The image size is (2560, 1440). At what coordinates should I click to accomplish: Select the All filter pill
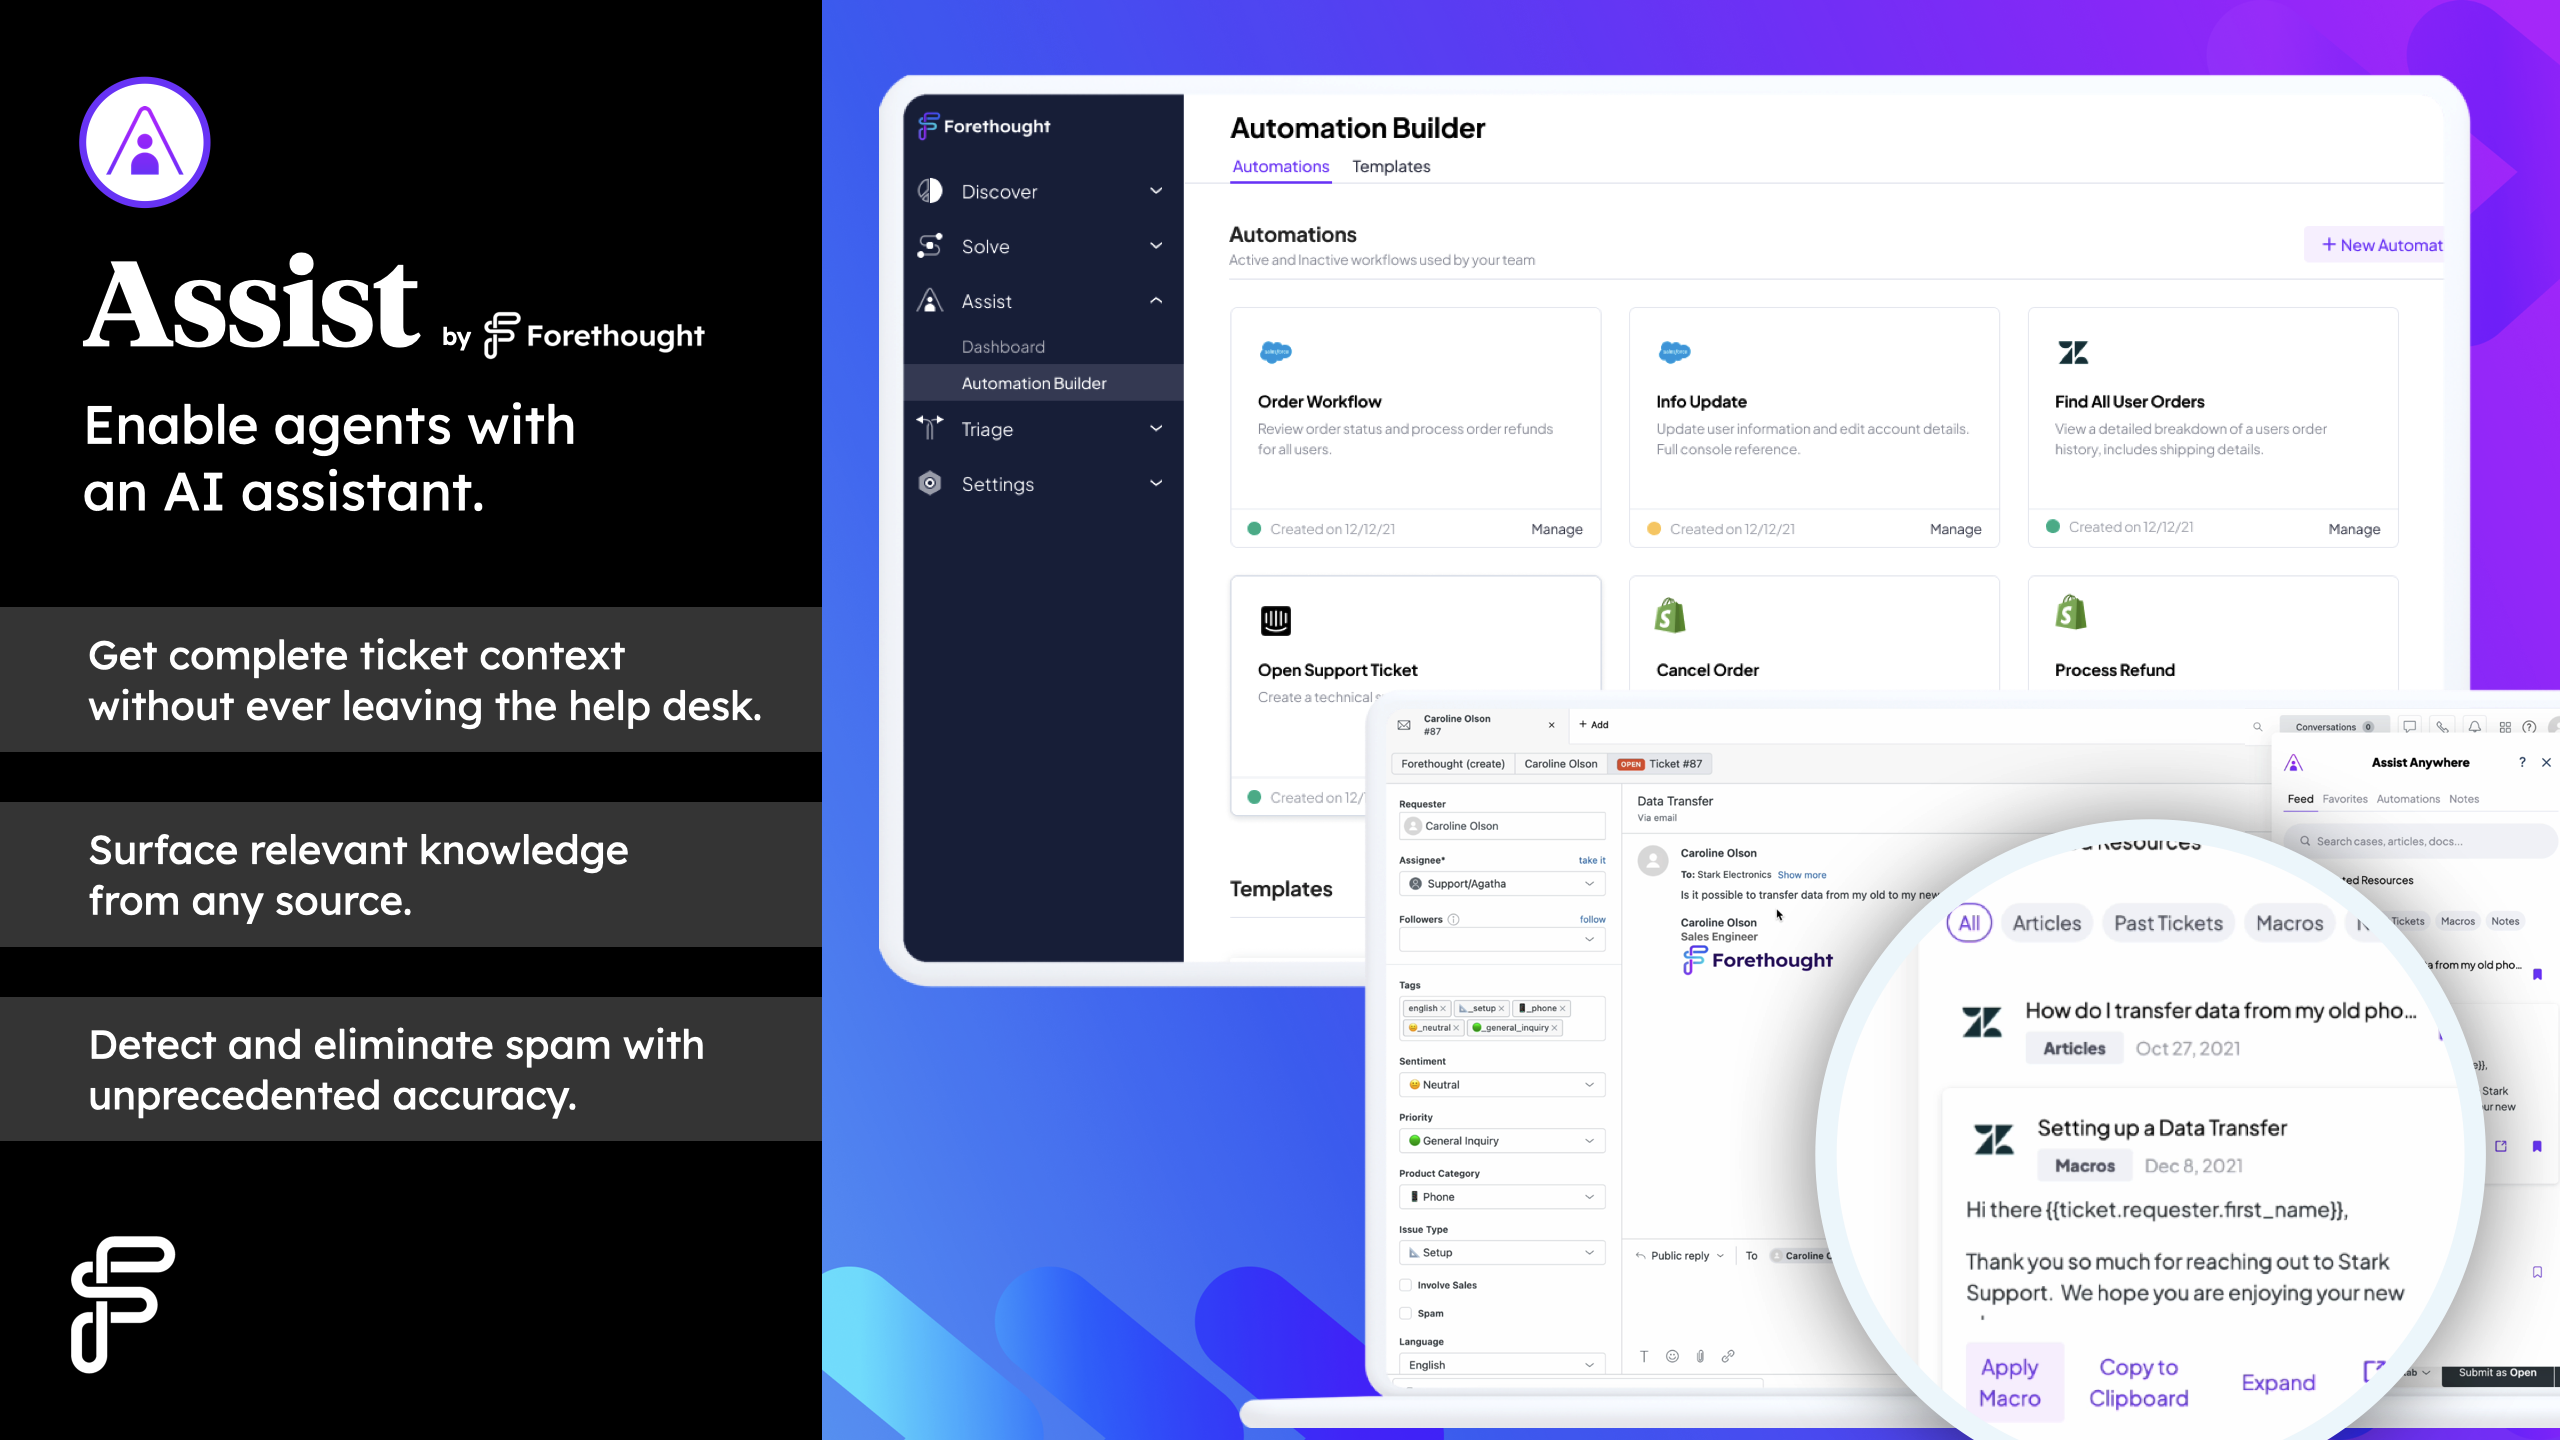click(1968, 923)
